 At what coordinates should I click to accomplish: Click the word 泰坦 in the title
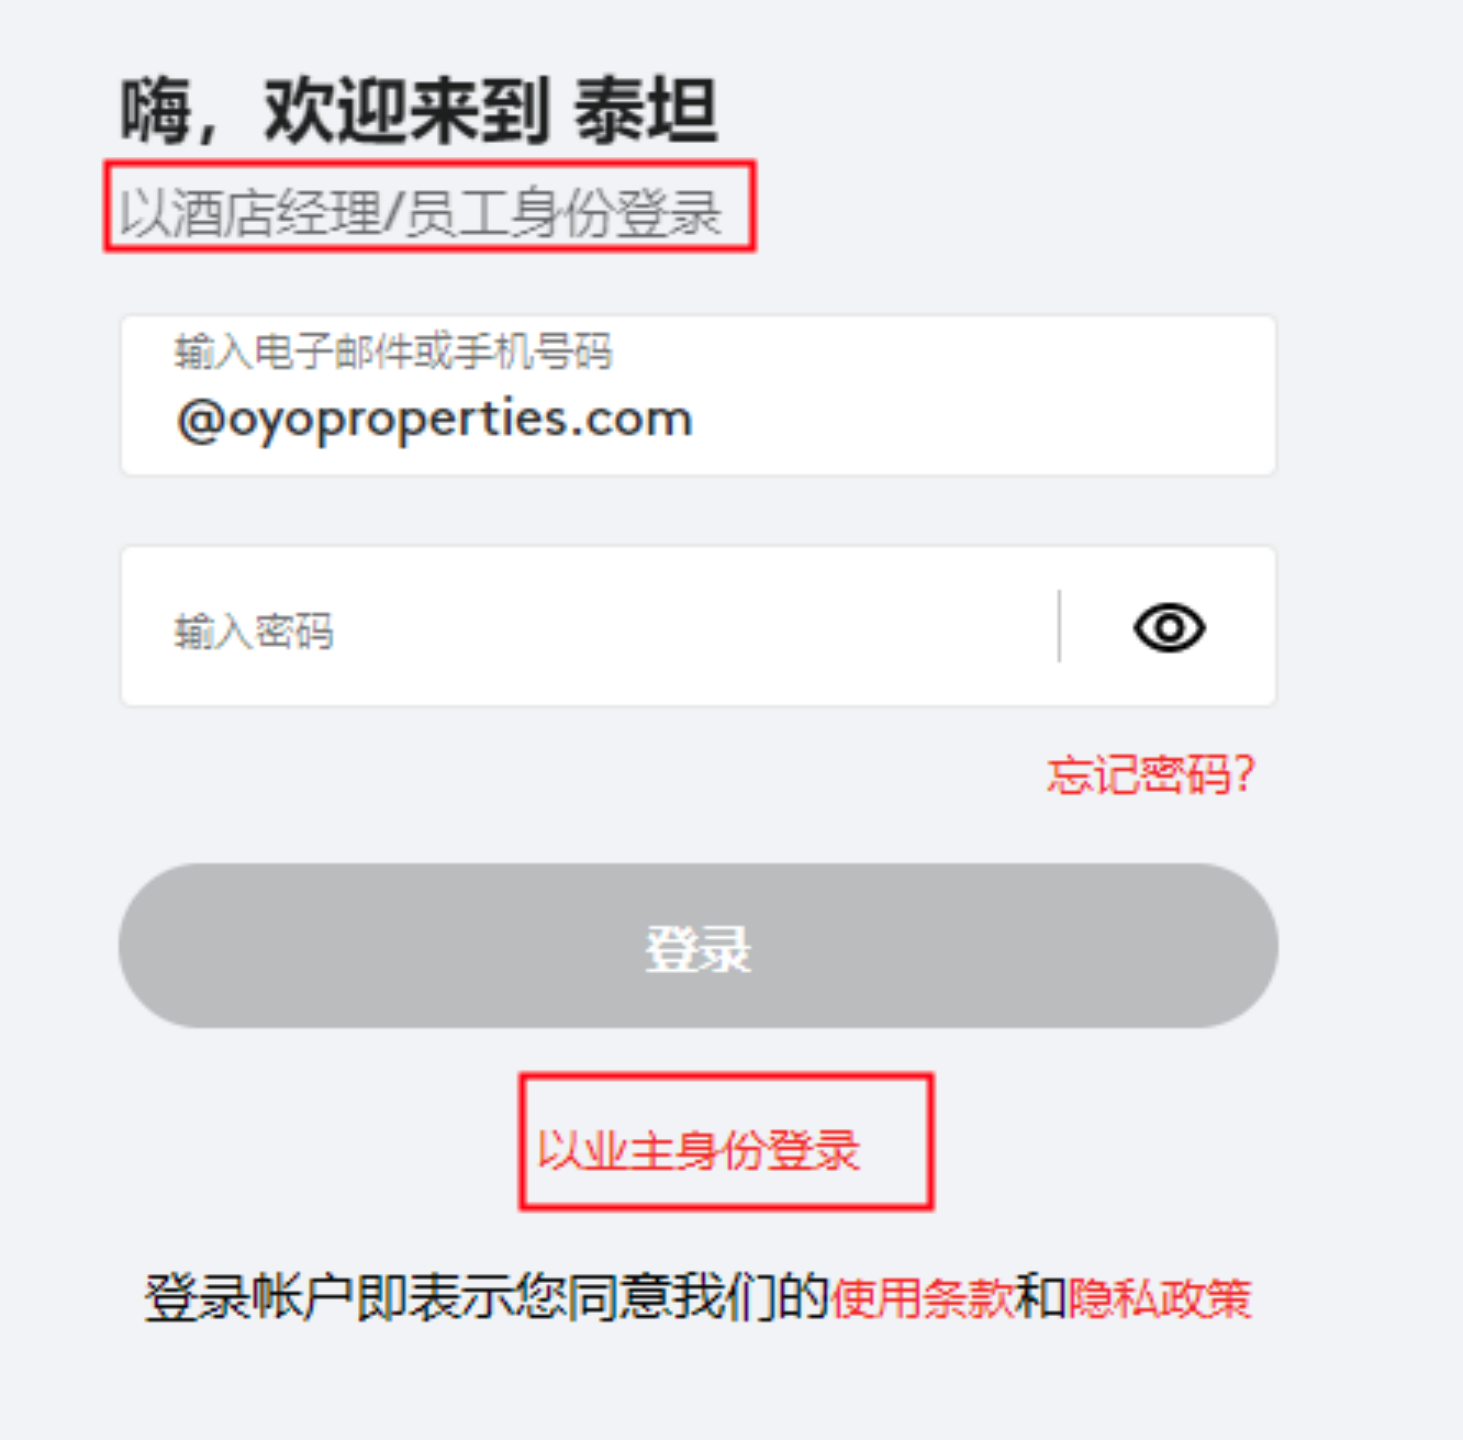tap(646, 110)
